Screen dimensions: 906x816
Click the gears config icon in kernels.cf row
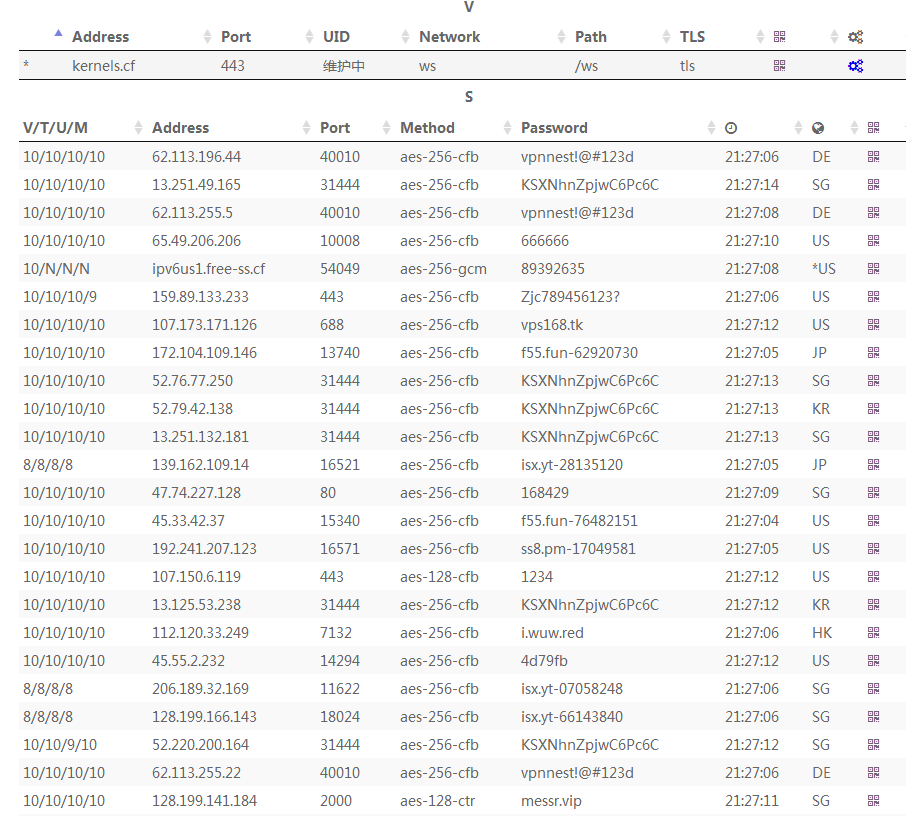[x=855, y=66]
